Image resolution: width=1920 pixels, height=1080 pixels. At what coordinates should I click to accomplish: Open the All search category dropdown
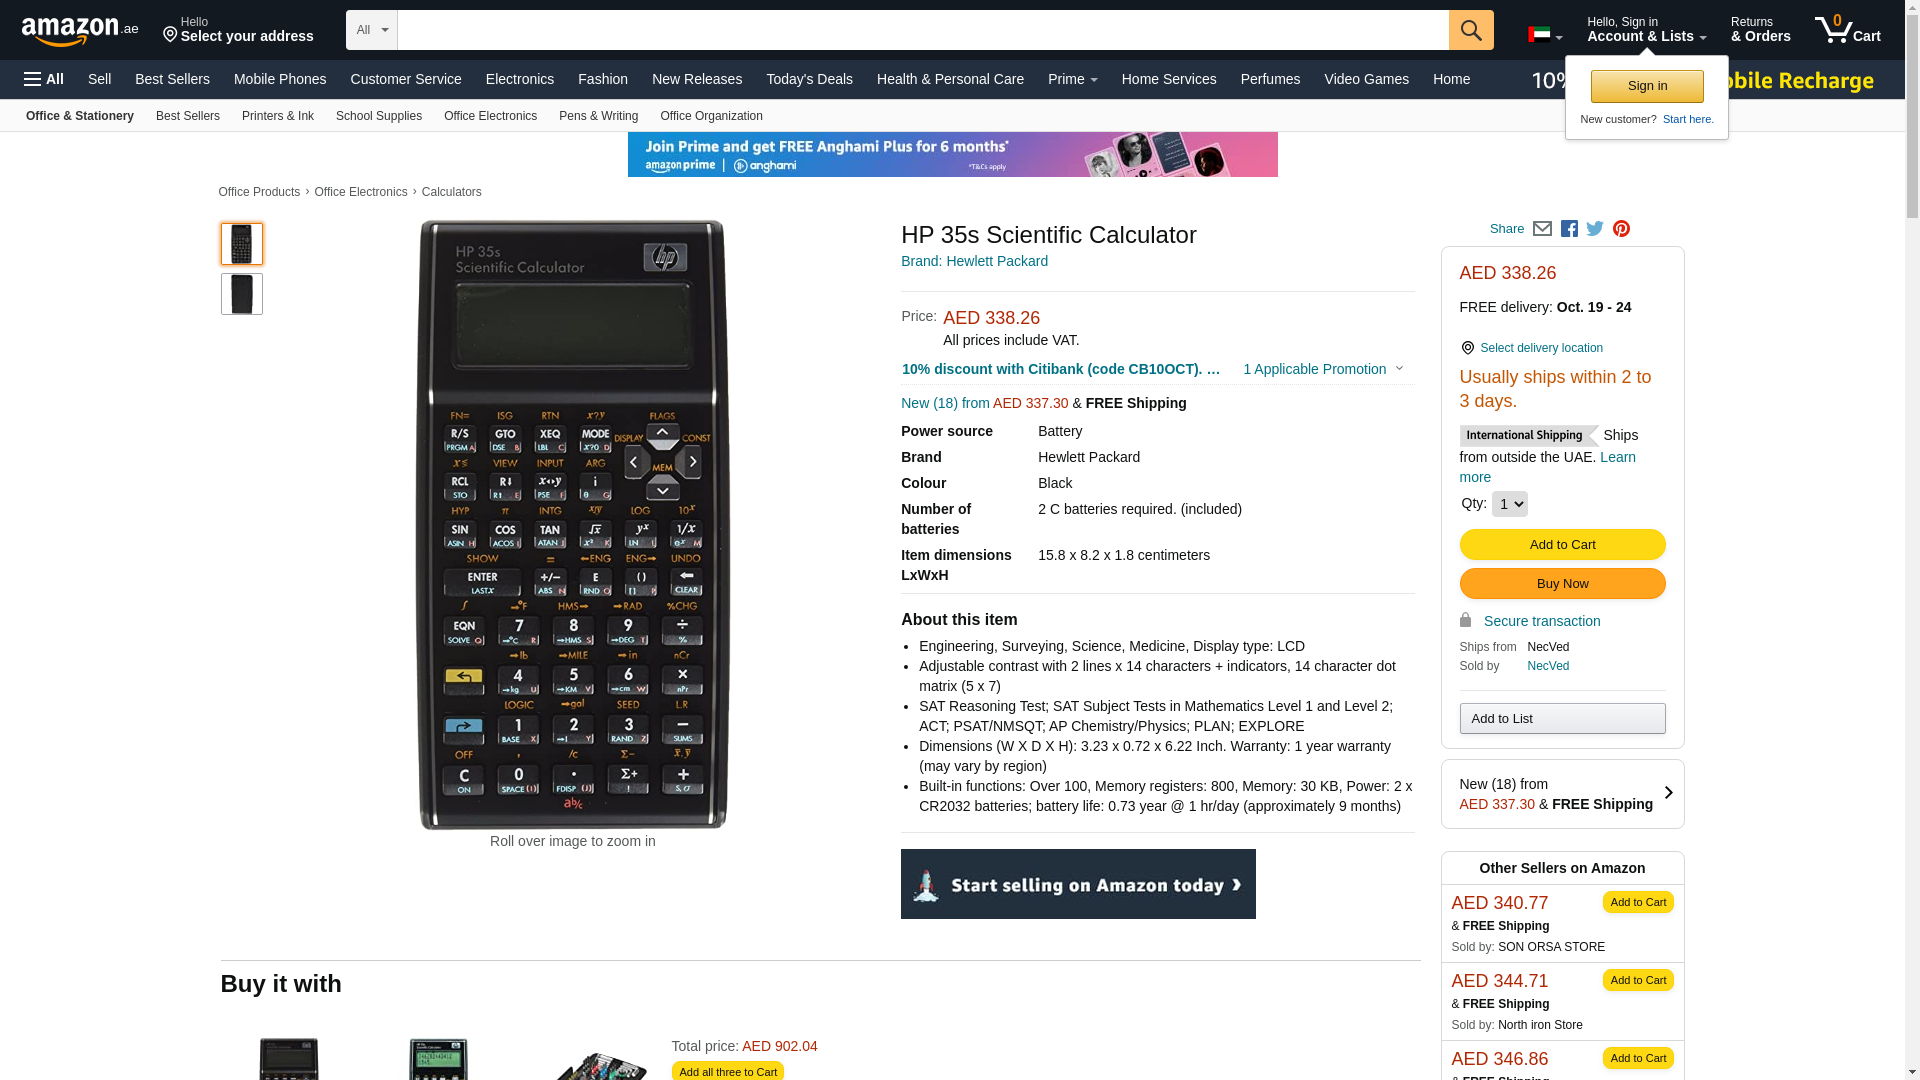[x=372, y=30]
